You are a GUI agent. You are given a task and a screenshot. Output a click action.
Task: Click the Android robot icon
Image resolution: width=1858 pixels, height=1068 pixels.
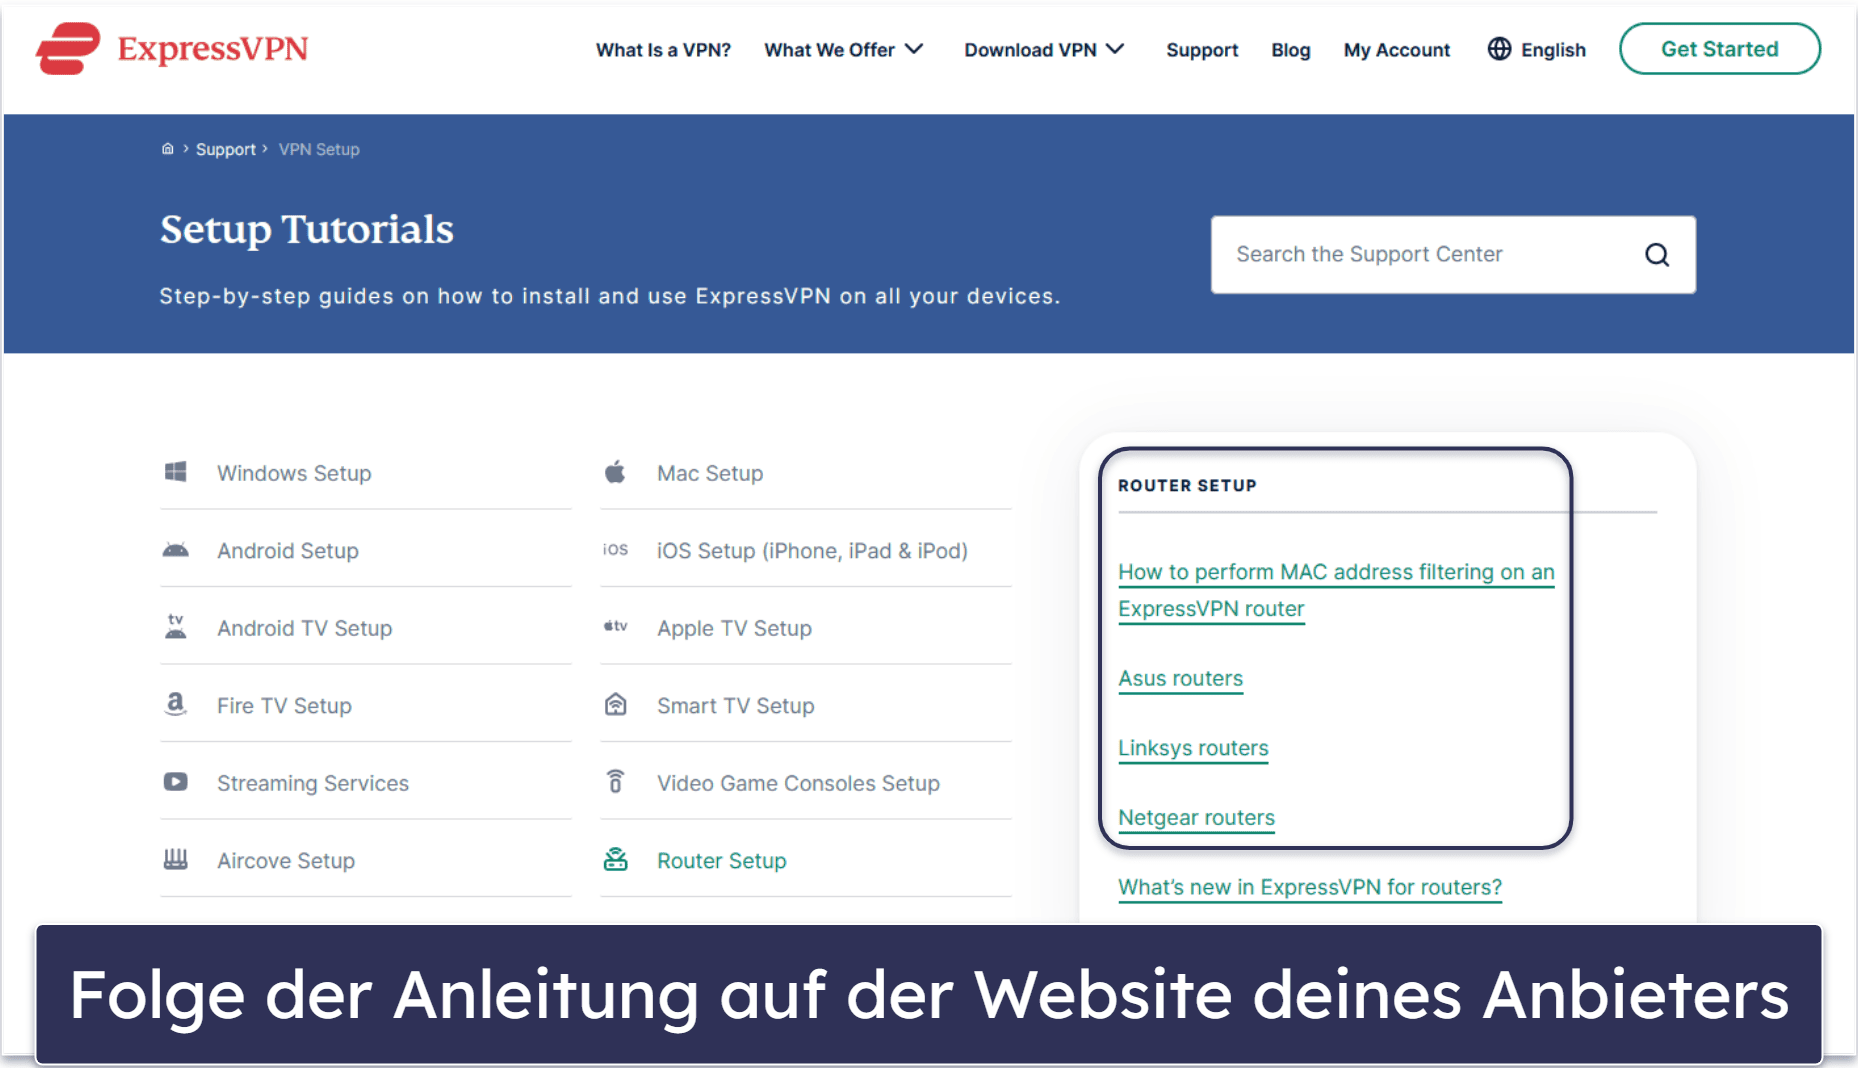pyautogui.click(x=176, y=550)
